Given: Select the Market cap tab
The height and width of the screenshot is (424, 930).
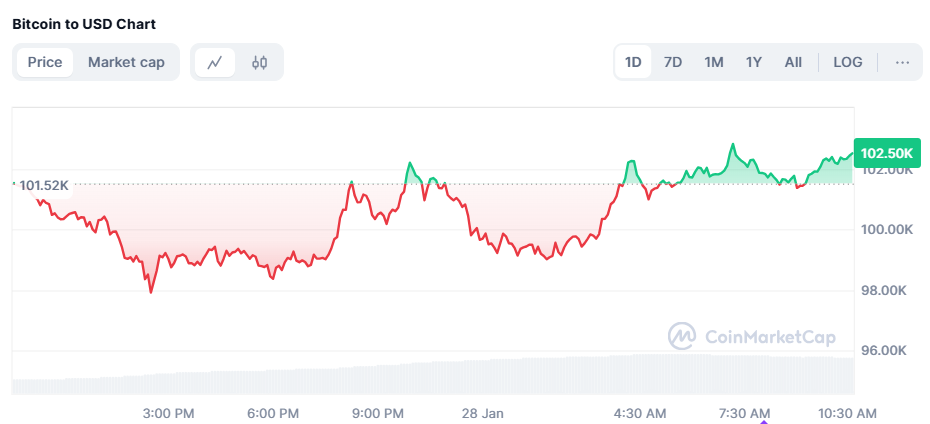Looking at the screenshot, I should pos(126,62).
